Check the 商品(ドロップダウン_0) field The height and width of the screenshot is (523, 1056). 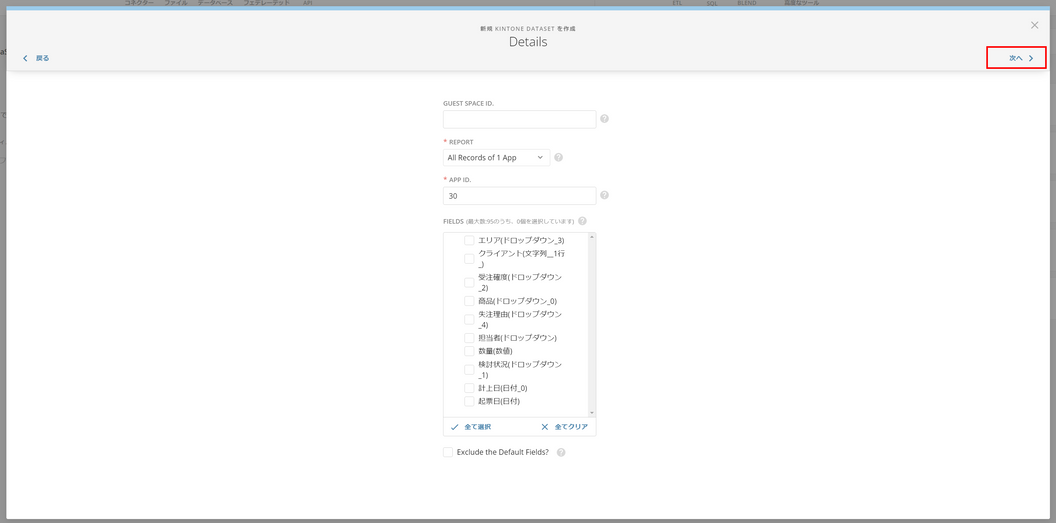click(469, 301)
